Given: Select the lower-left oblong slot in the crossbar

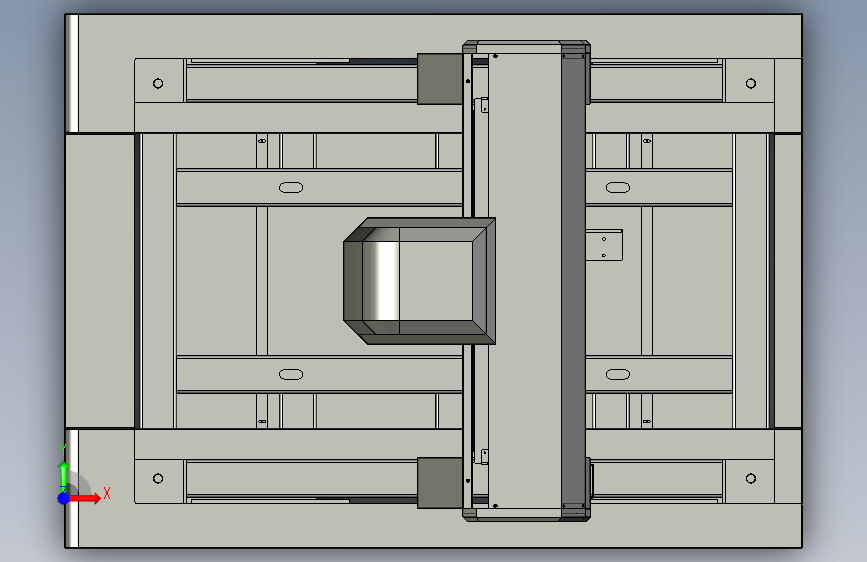Looking at the screenshot, I should [291, 374].
